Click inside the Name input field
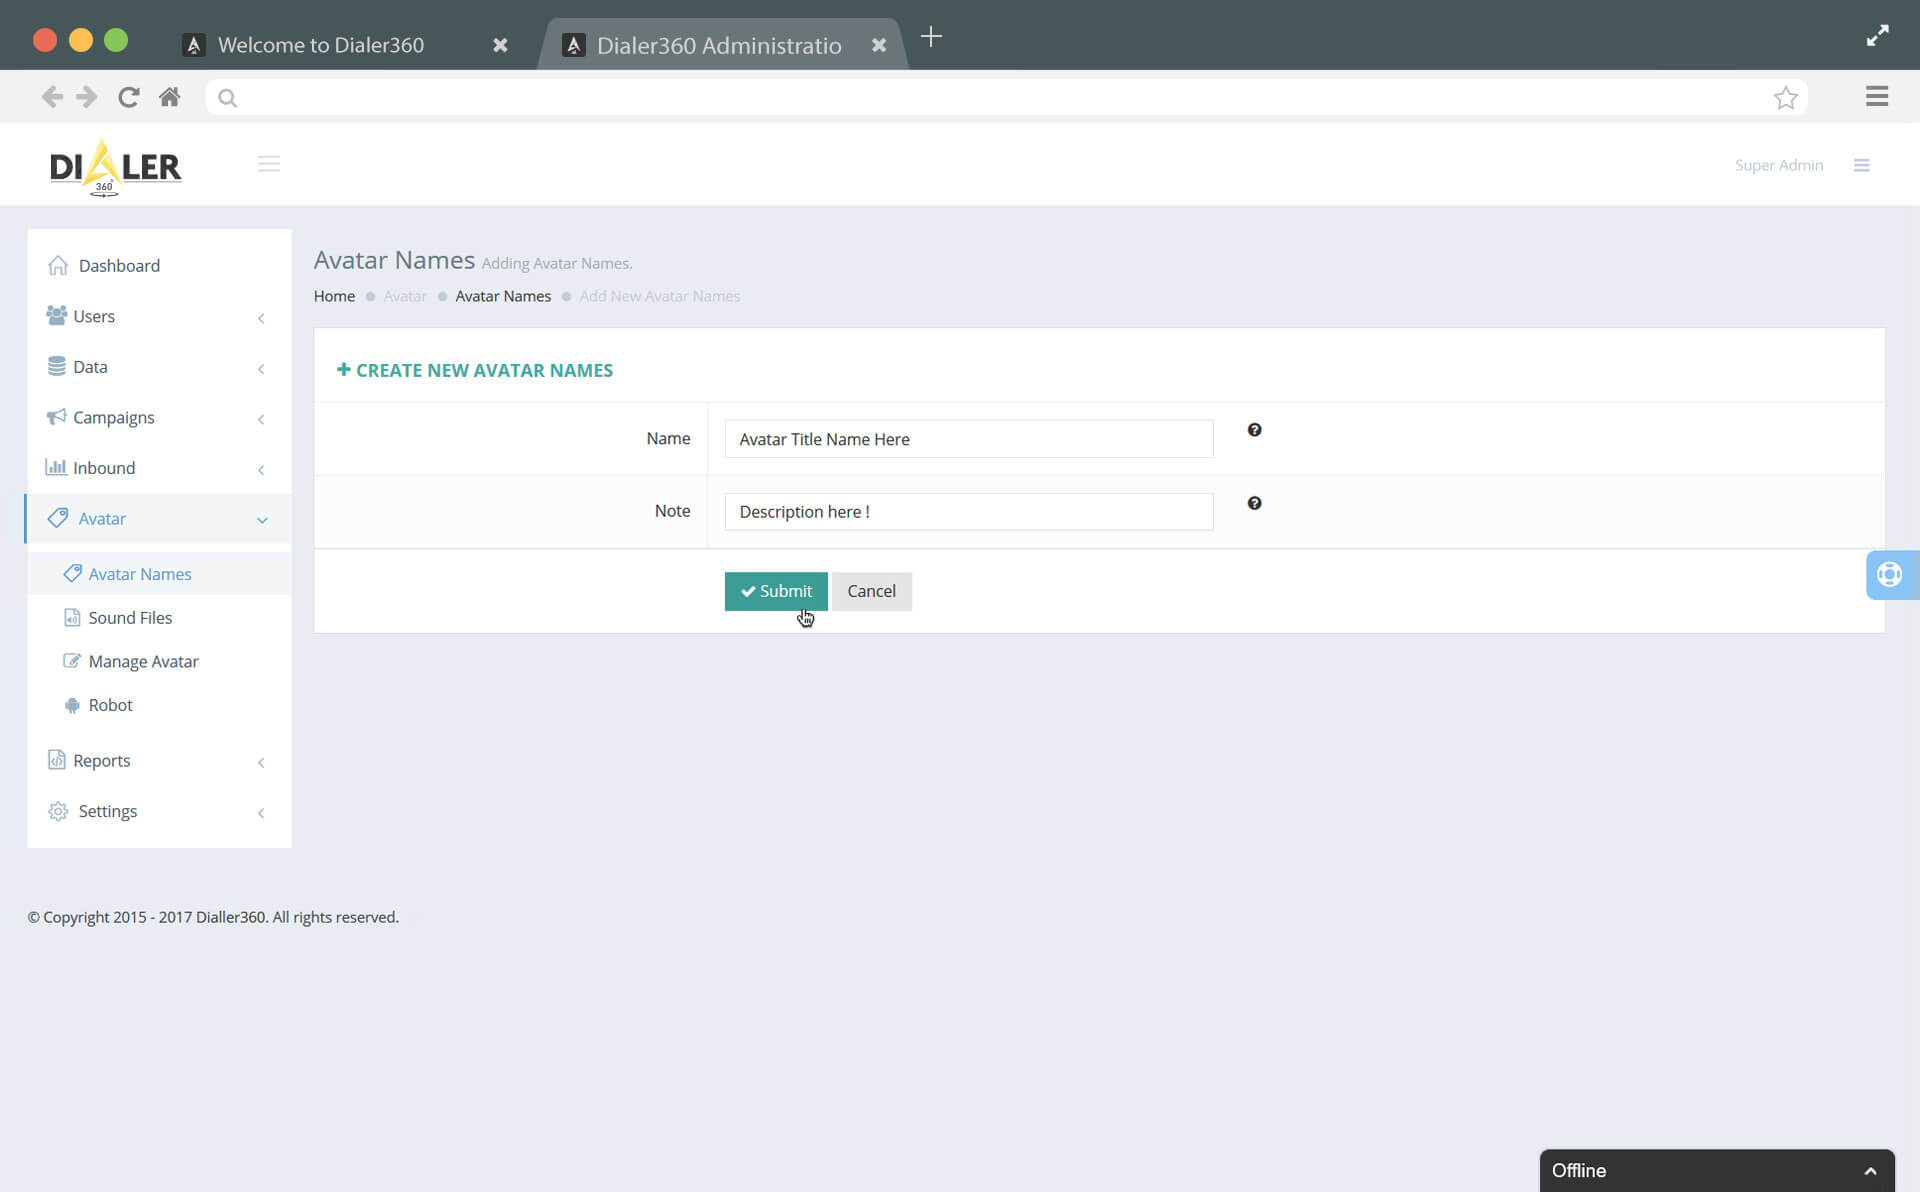1920x1192 pixels. pyautogui.click(x=967, y=439)
